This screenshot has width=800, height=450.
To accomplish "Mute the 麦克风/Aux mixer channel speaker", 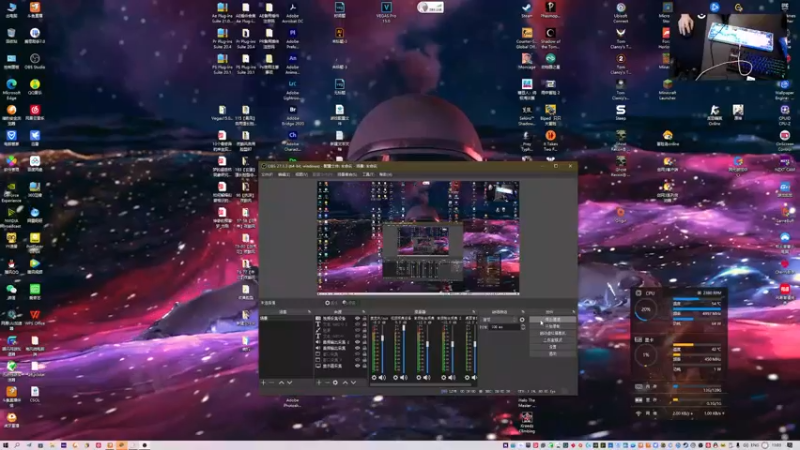I will (x=382, y=378).
